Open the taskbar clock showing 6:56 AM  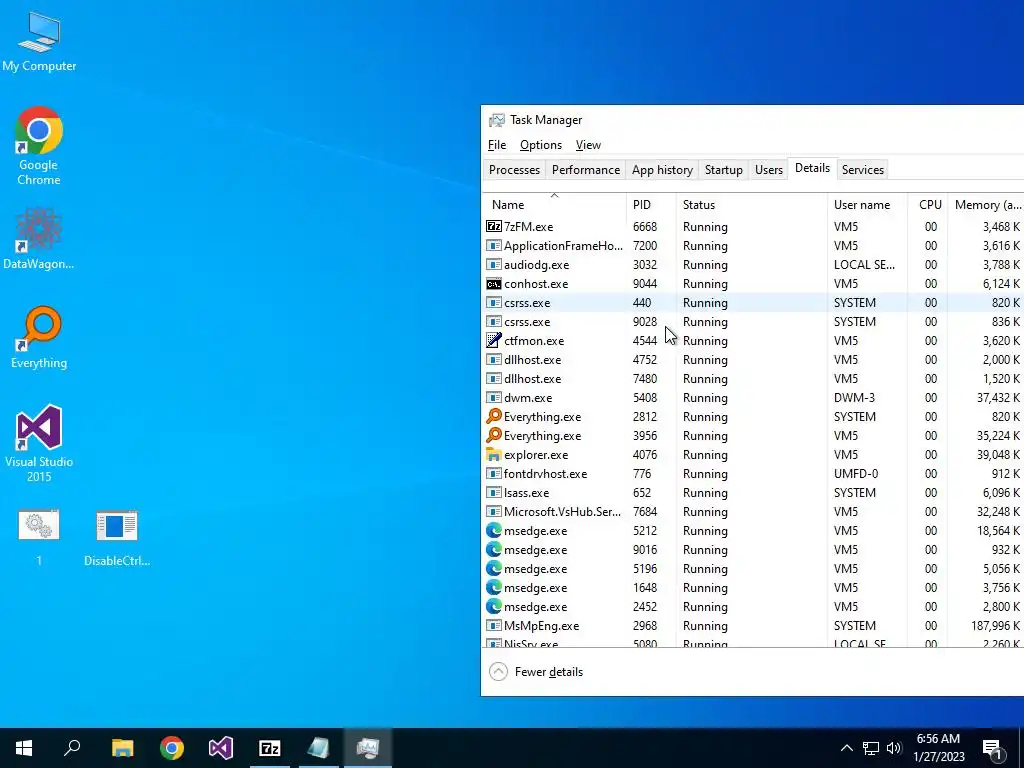(938, 748)
